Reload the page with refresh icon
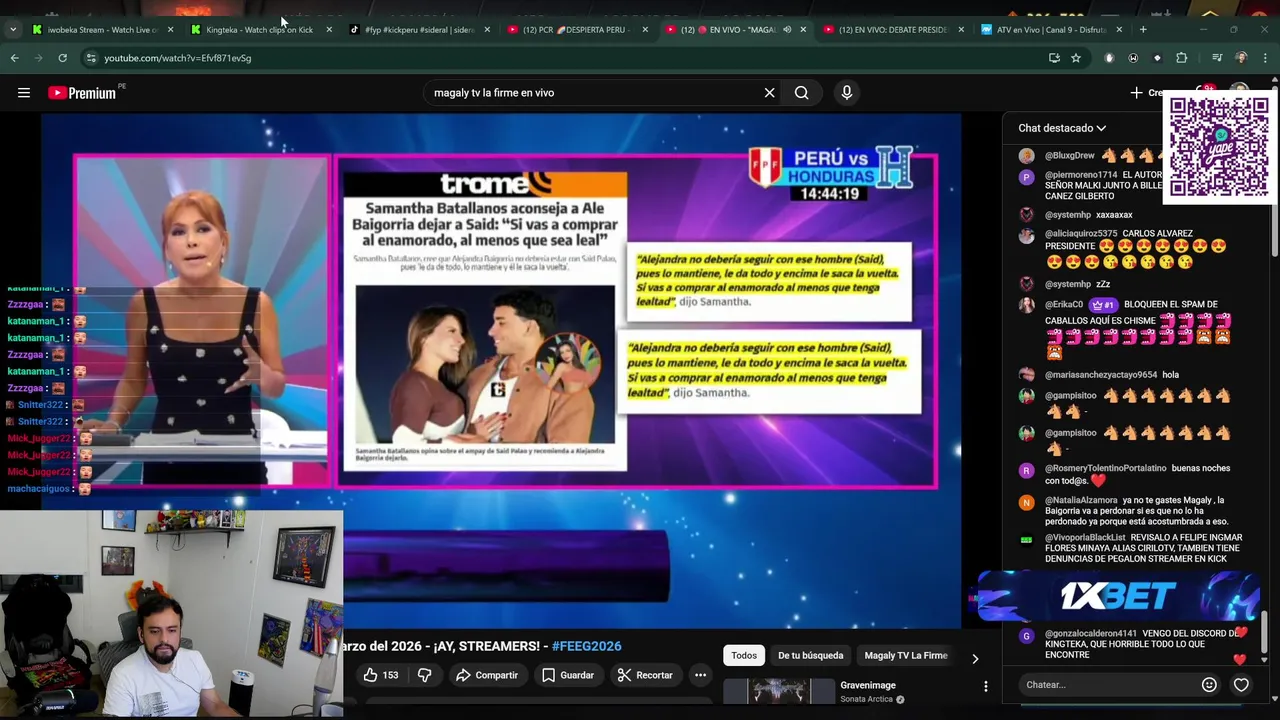The height and width of the screenshot is (720, 1280). pyautogui.click(x=62, y=58)
